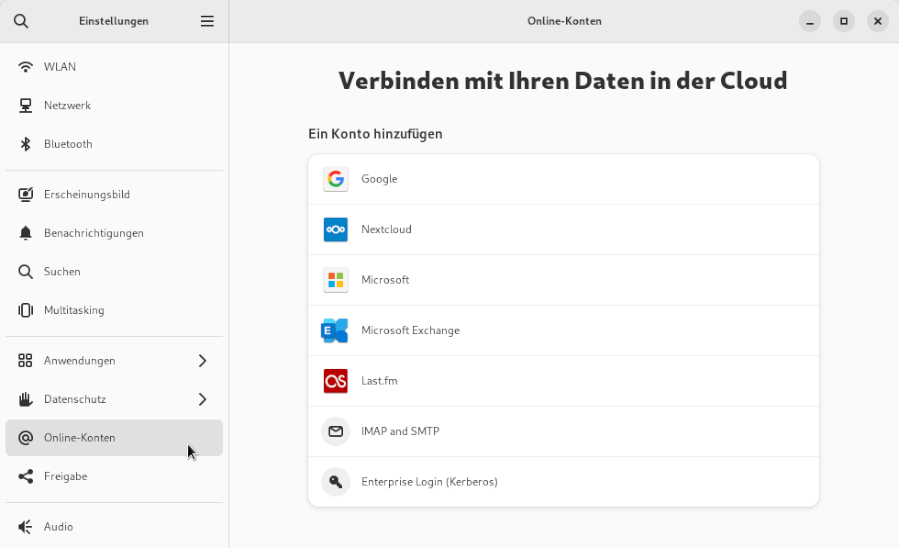The image size is (899, 548).
Task: Click the Last.fm red logo icon
Action: (x=335, y=381)
